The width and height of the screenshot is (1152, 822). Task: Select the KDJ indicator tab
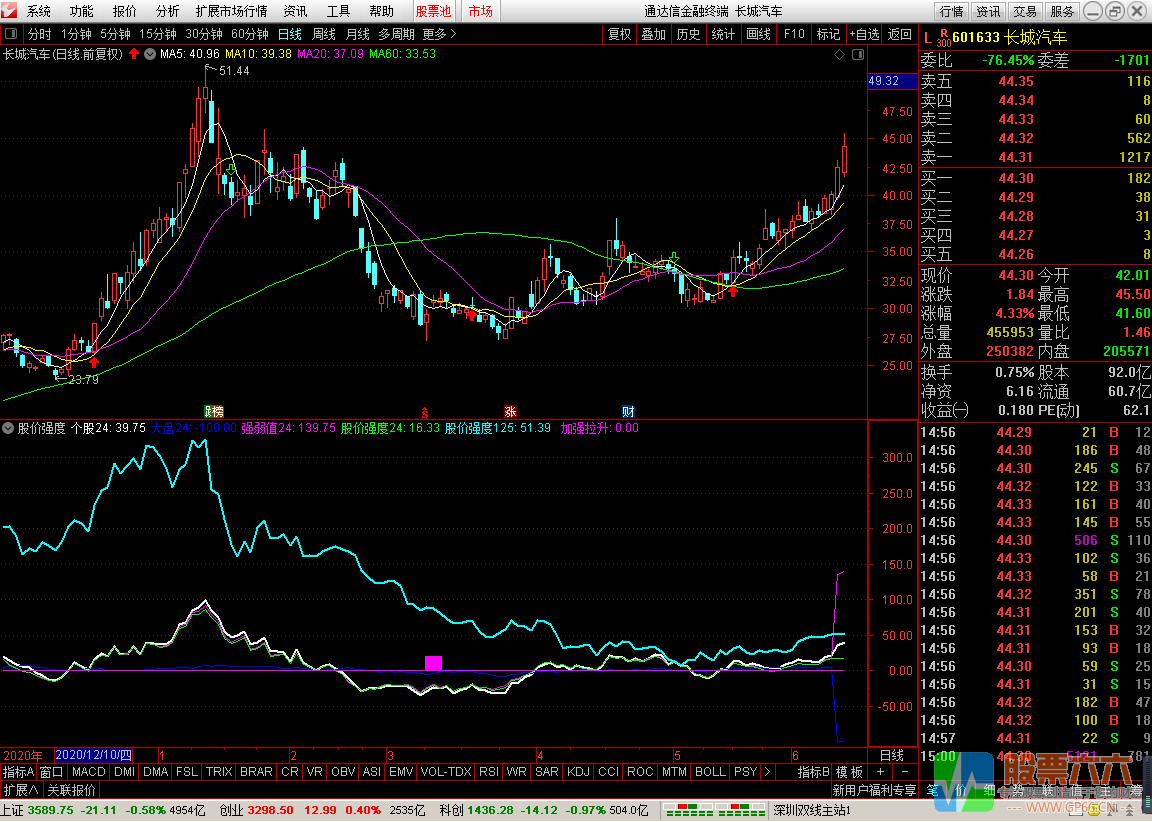[x=578, y=771]
